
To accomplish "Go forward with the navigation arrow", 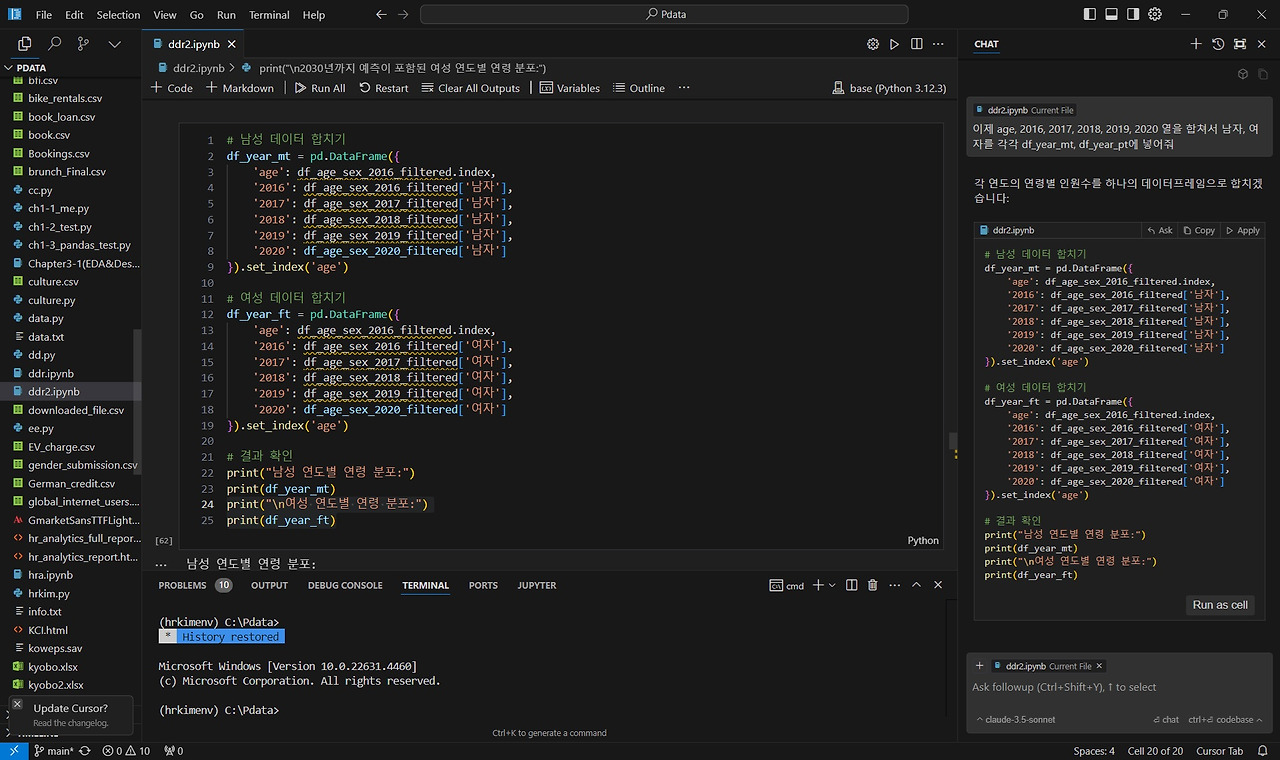I will coord(404,15).
